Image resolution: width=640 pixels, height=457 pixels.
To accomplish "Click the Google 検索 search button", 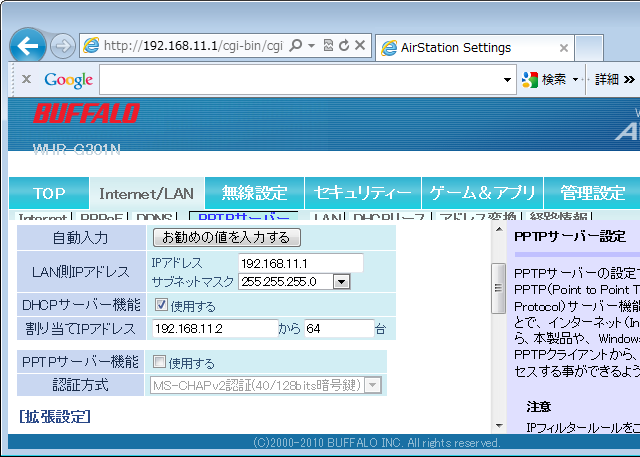I will coord(544,79).
